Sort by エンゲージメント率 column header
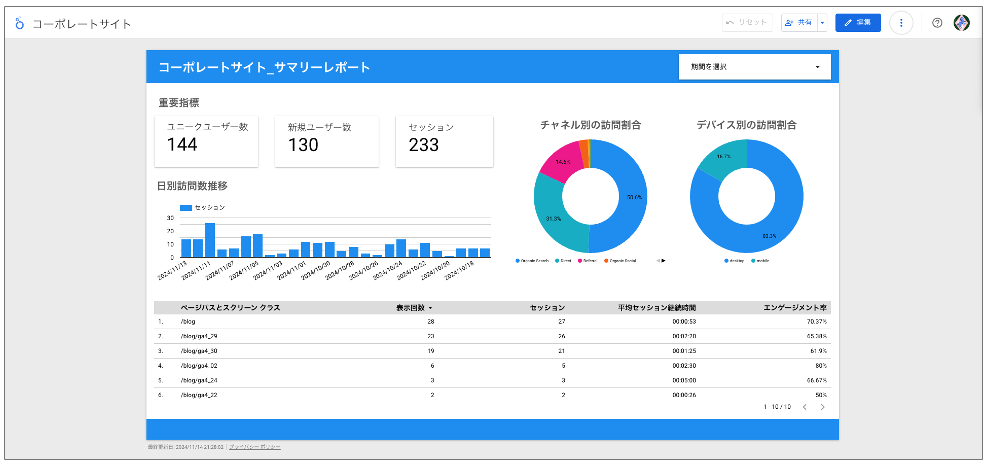990x466 pixels. [796, 308]
